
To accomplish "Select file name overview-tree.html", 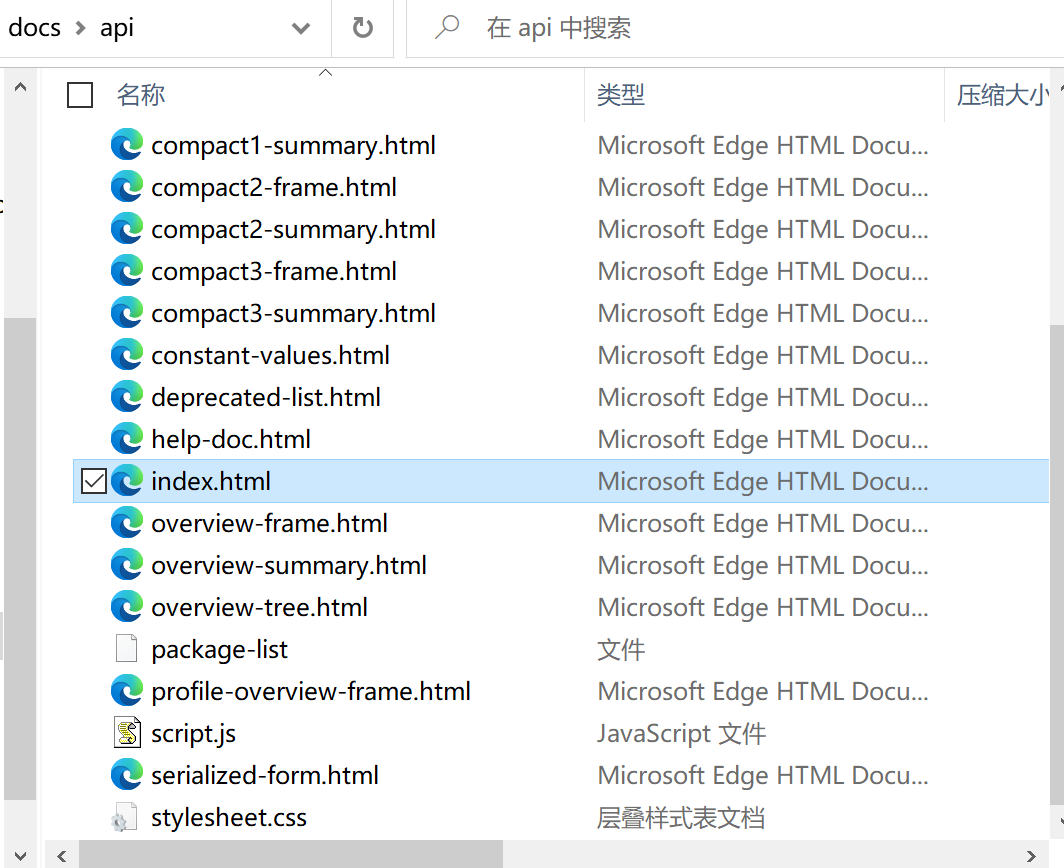I will coord(259,607).
